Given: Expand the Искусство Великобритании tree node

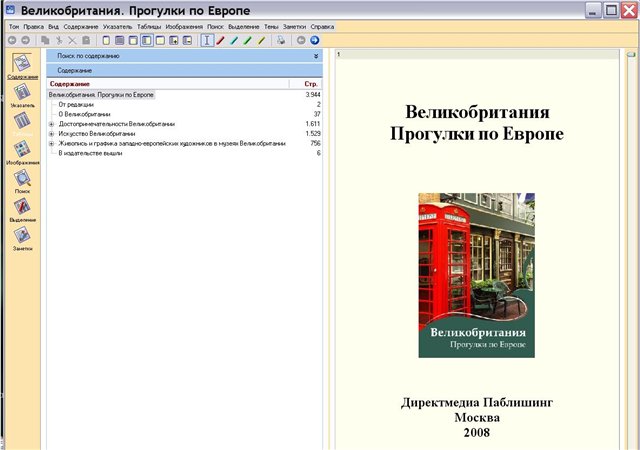Looking at the screenshot, I should point(52,134).
